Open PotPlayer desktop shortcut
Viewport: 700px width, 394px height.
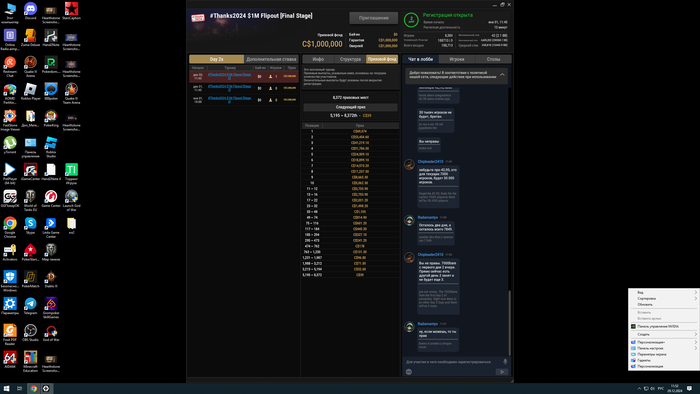(10, 174)
